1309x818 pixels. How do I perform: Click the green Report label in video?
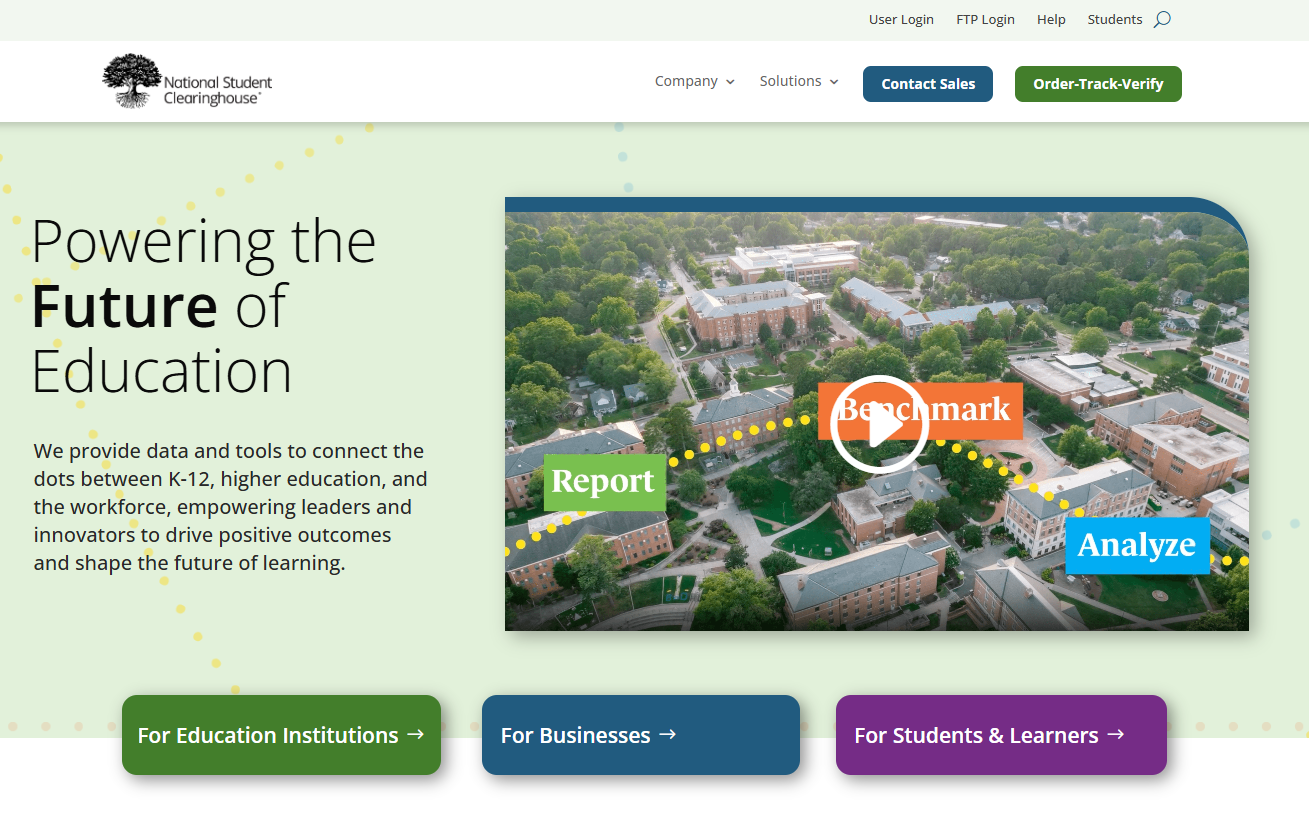pos(604,482)
